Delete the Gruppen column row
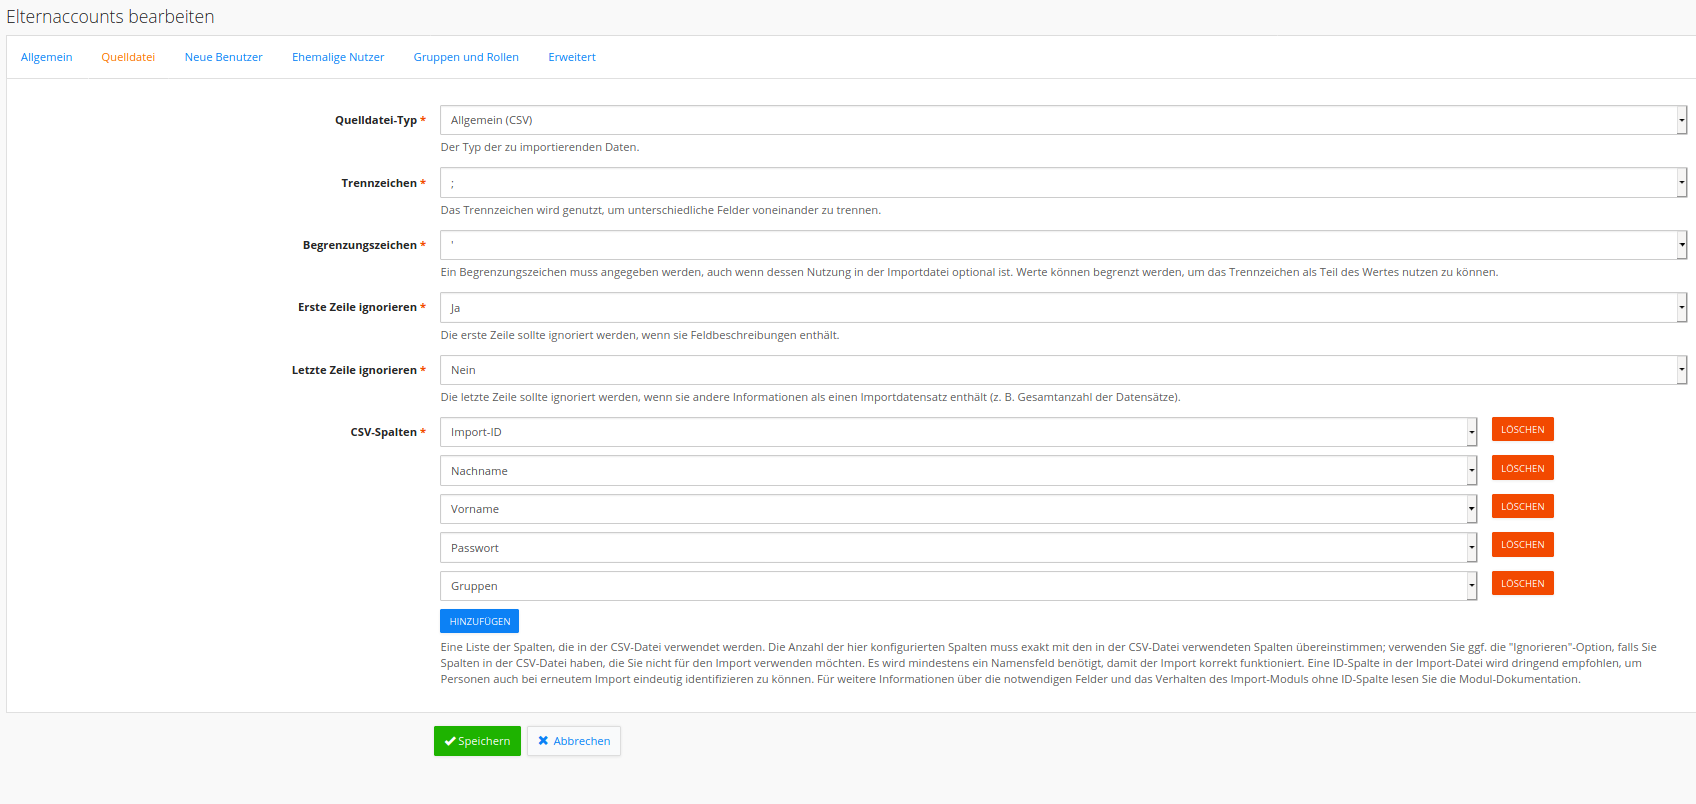The width and height of the screenshot is (1696, 804). 1522,584
